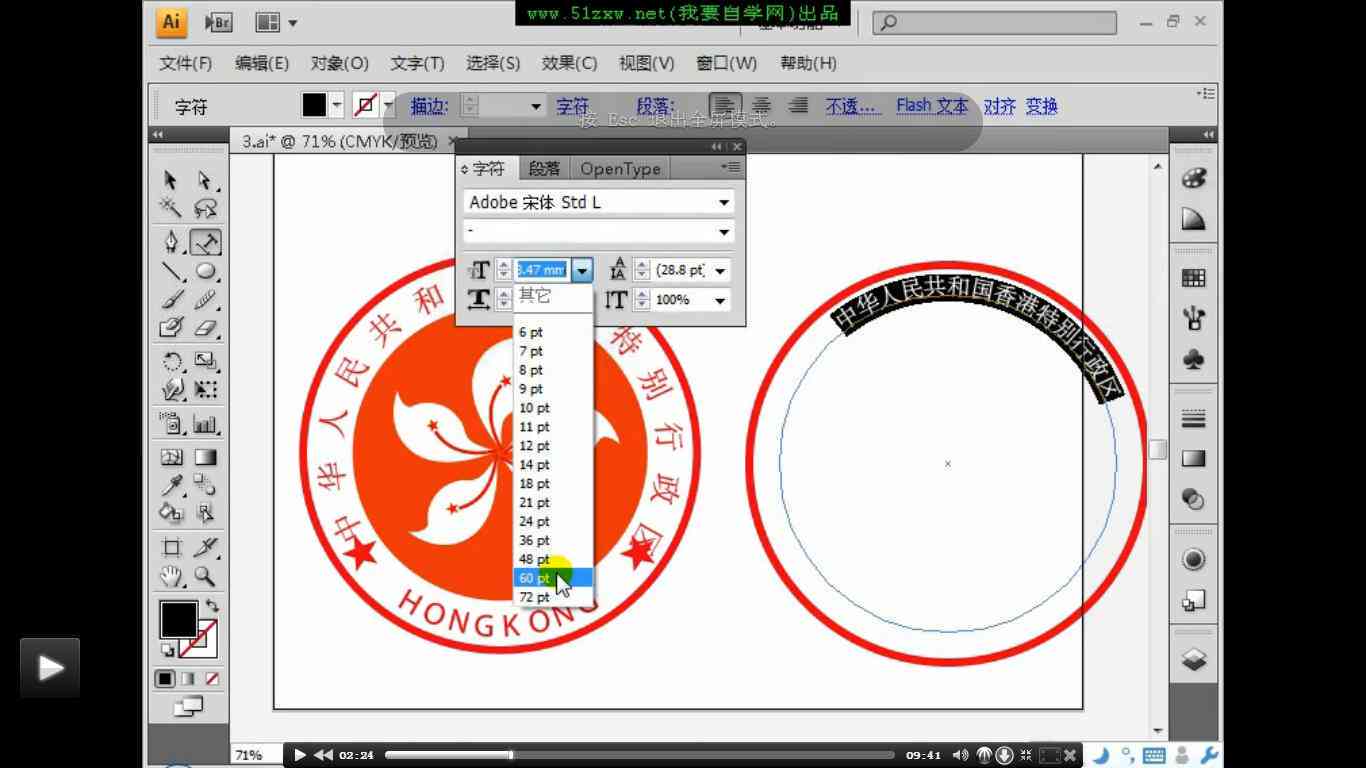The width and height of the screenshot is (1366, 768).
Task: Select the Eyedropper tool
Action: [x=171, y=486]
